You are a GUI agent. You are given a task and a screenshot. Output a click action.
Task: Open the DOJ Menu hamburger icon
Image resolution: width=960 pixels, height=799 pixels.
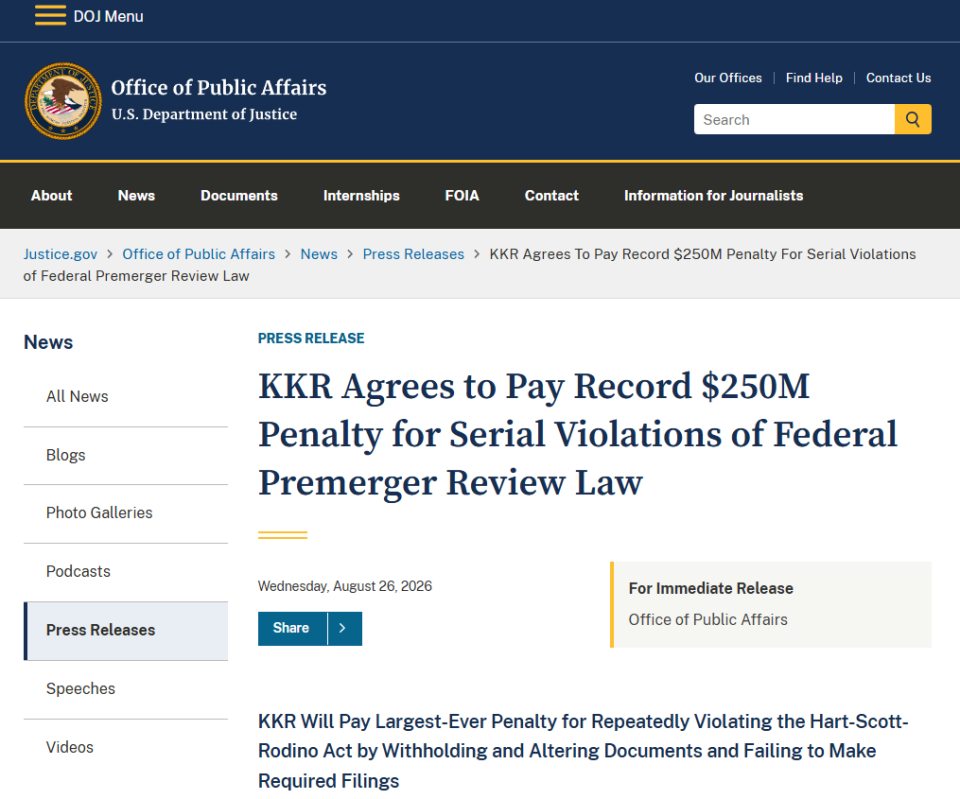tap(50, 16)
